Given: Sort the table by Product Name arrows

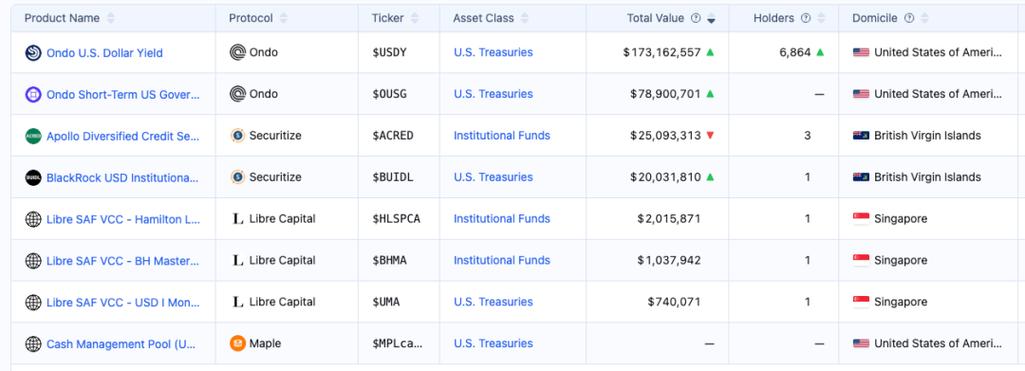Looking at the screenshot, I should click(110, 18).
